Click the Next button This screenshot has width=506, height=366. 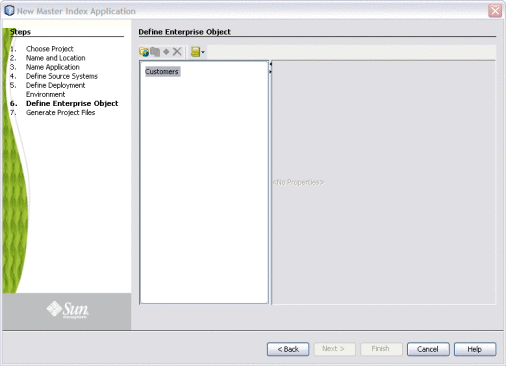[x=334, y=349]
